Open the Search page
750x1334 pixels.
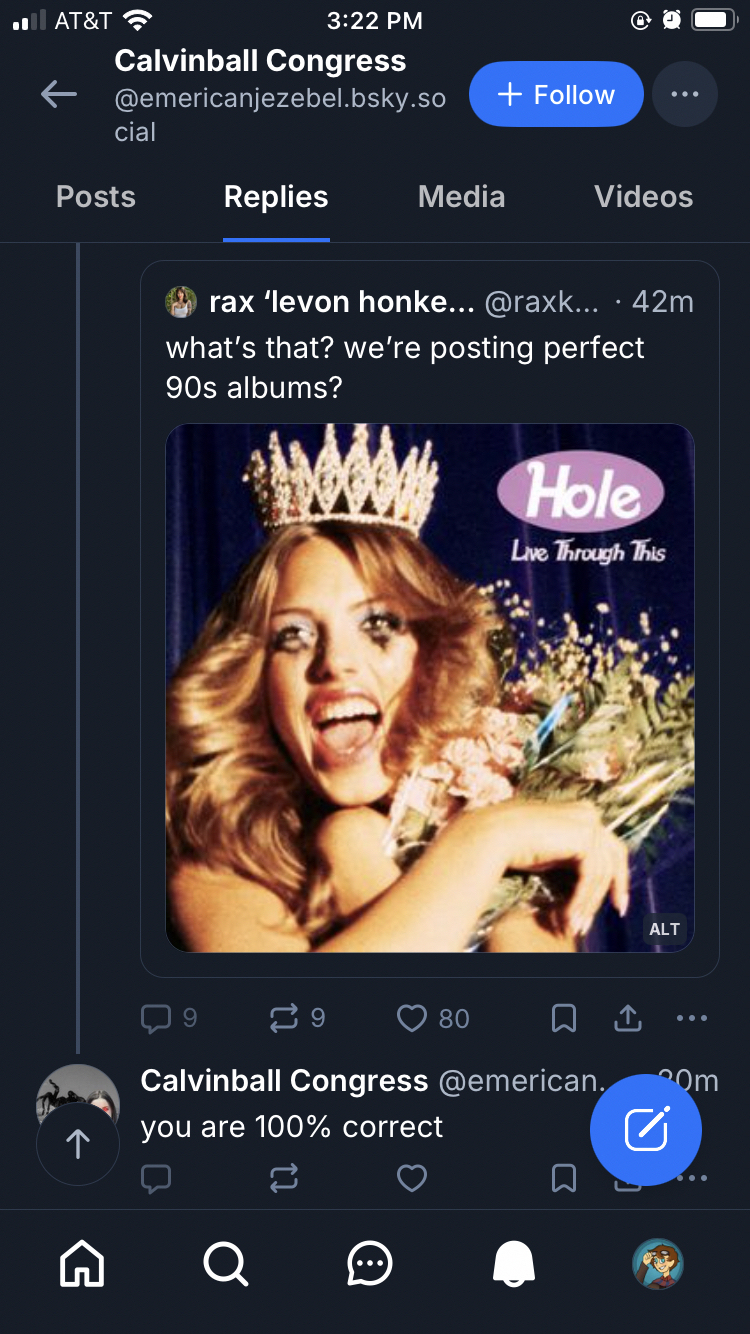coord(226,1265)
